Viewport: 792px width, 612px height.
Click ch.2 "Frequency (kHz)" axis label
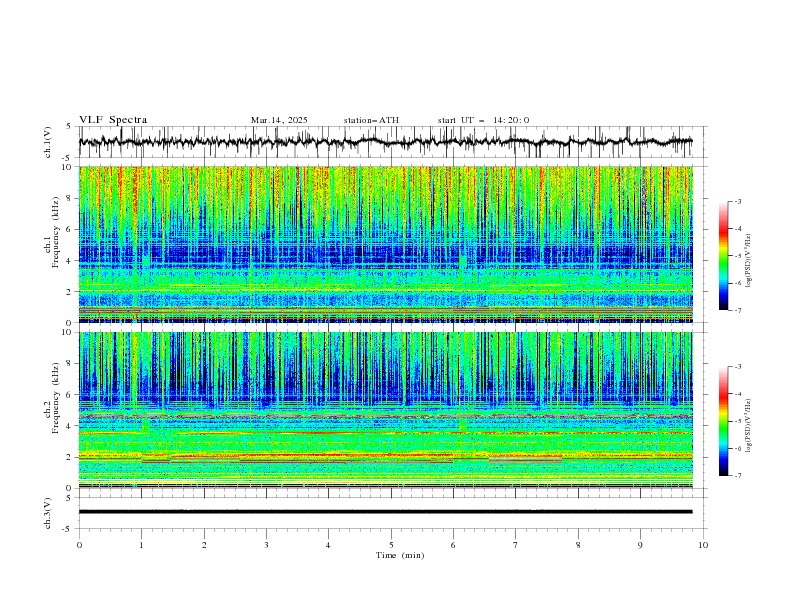[x=55, y=397]
